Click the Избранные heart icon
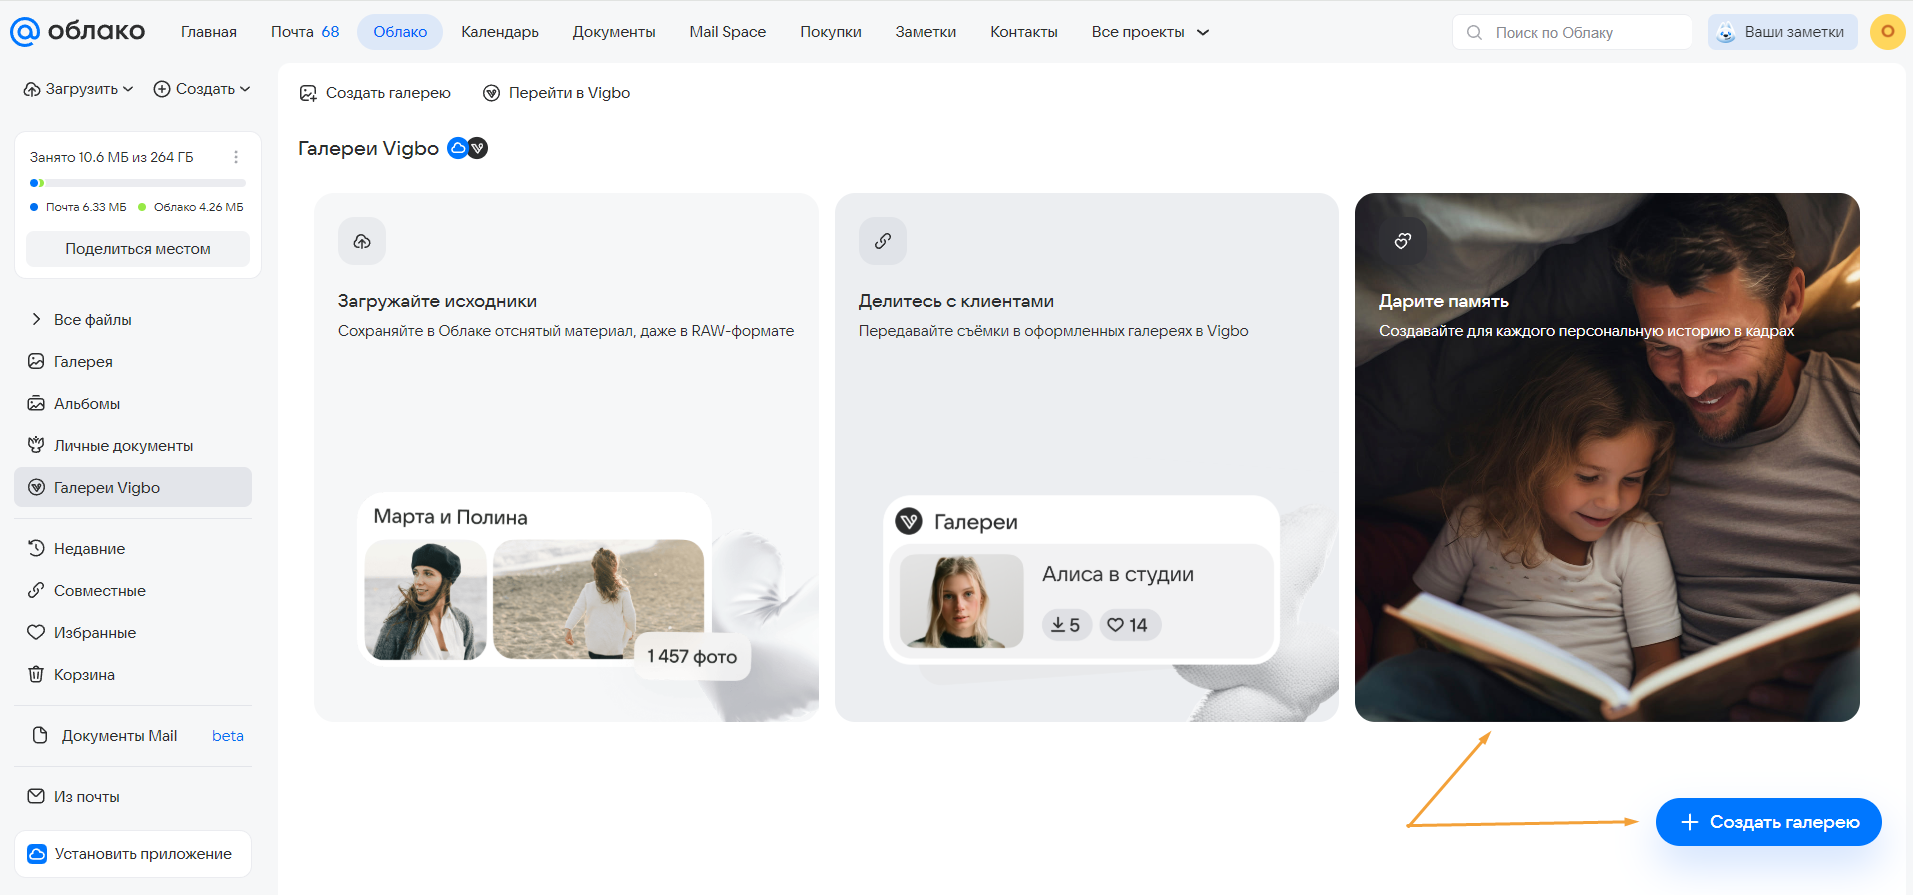Screen dimensions: 1913x895 coord(36,632)
